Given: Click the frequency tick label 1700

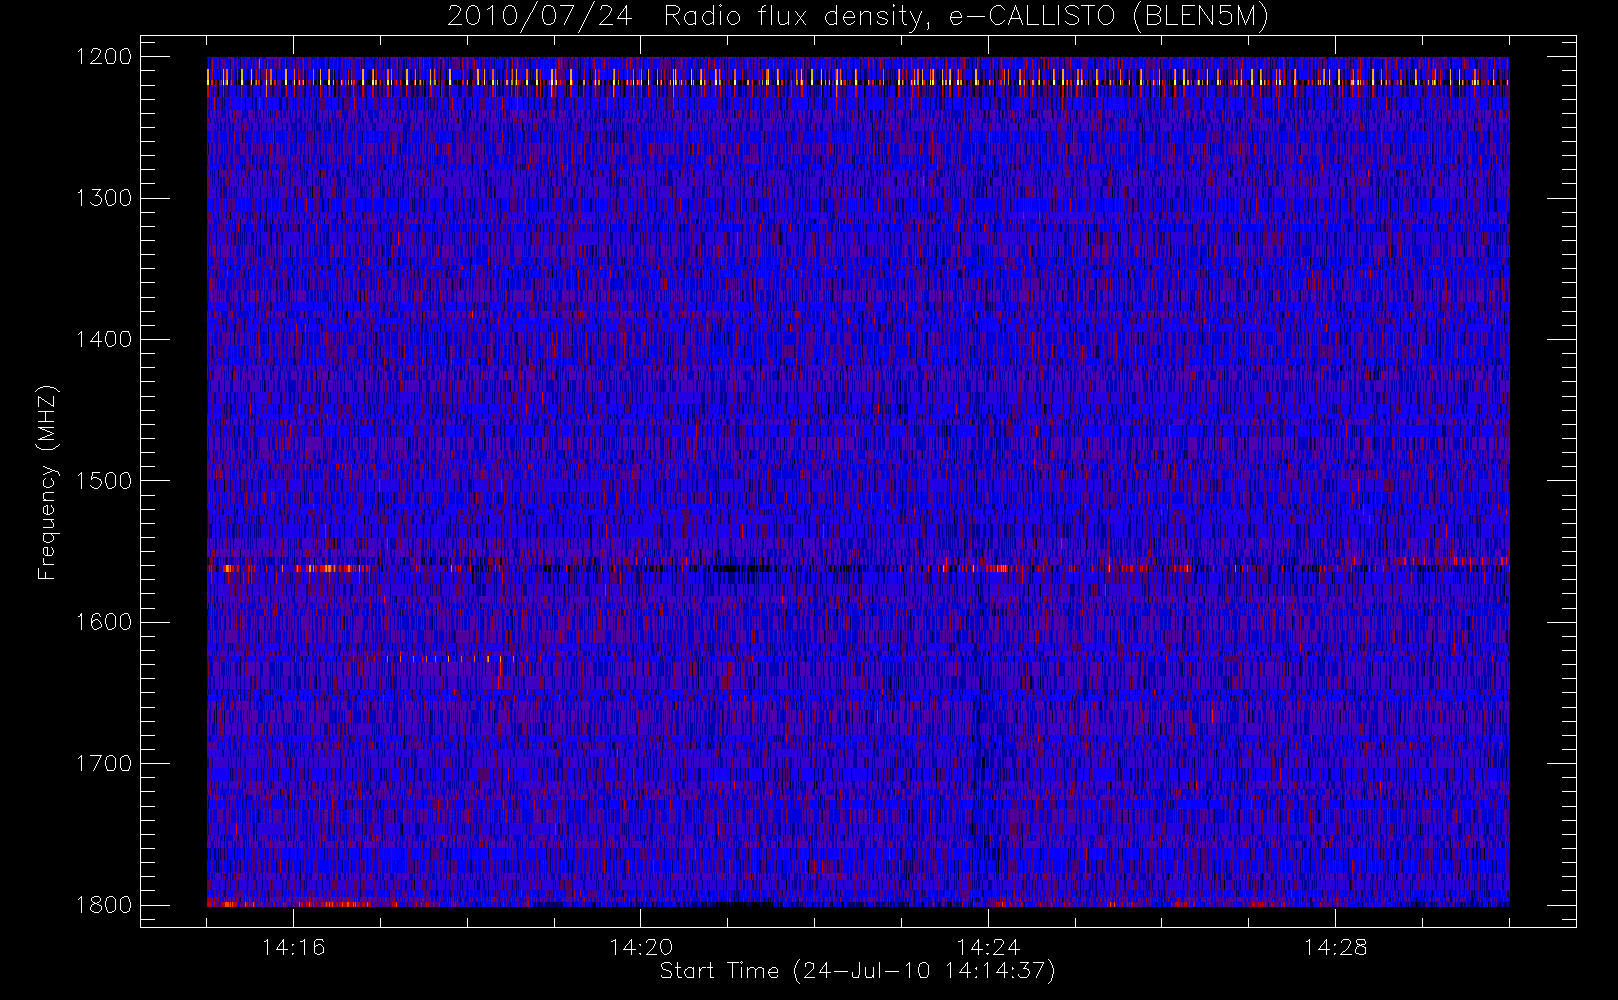Looking at the screenshot, I should click(104, 763).
